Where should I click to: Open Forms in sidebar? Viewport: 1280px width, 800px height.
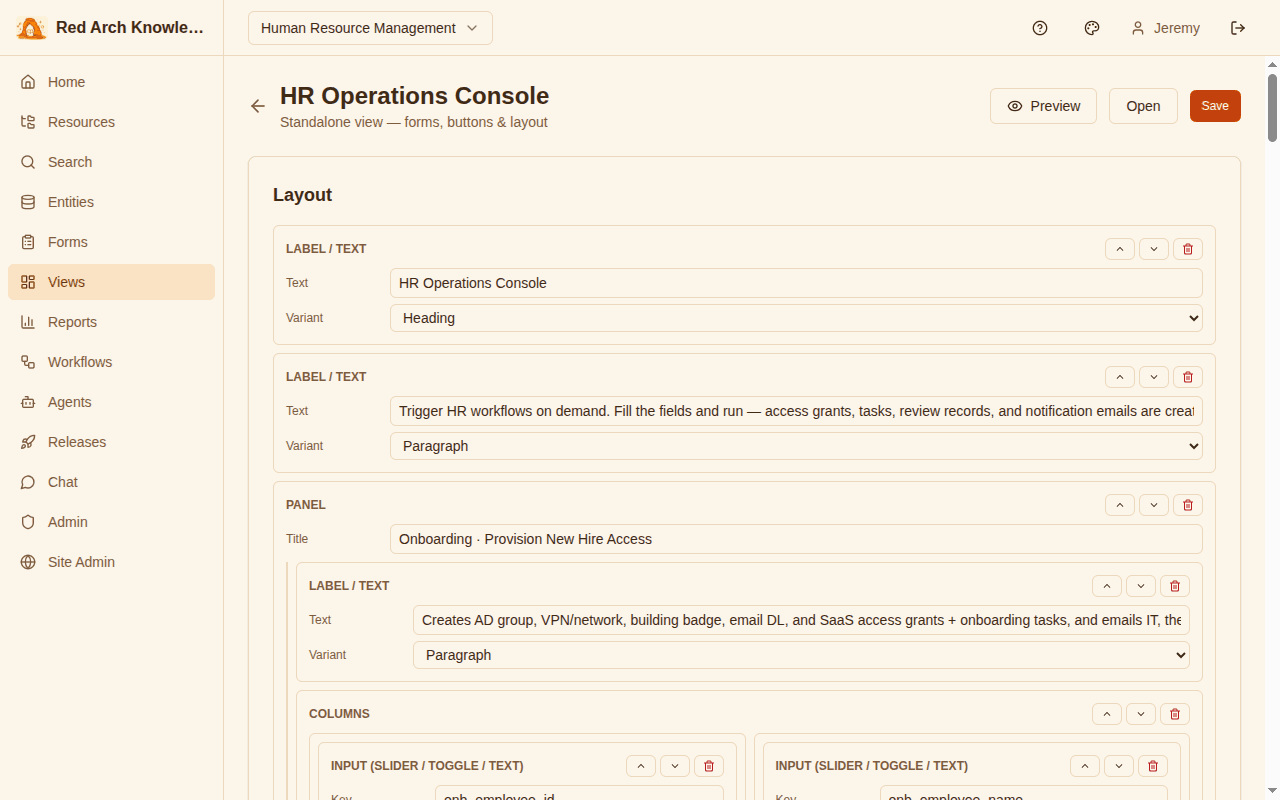pos(111,242)
